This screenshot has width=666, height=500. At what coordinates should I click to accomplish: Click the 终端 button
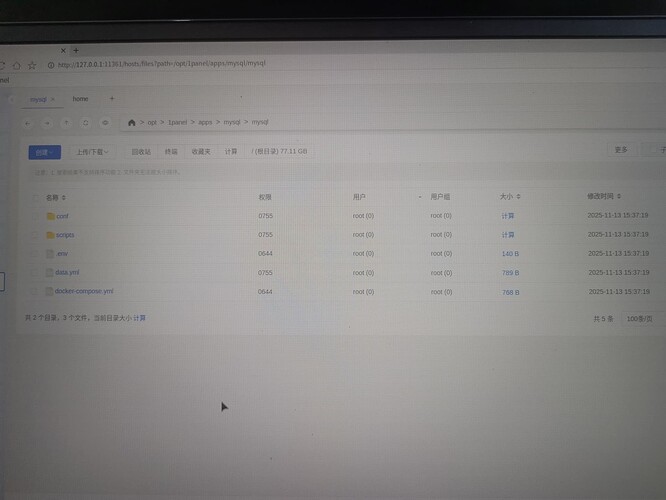171,152
